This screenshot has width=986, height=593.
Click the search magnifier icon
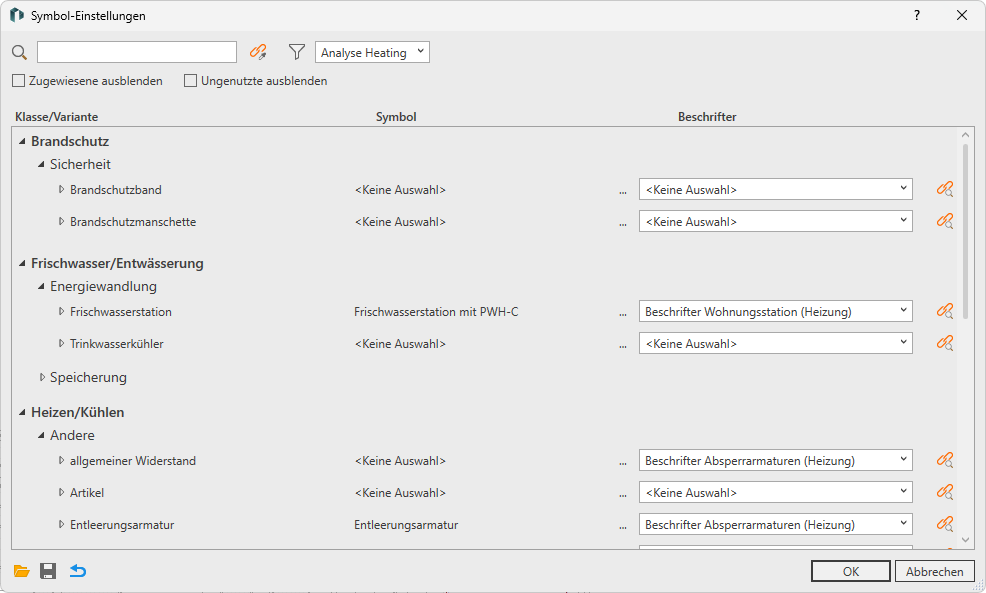pyautogui.click(x=19, y=52)
